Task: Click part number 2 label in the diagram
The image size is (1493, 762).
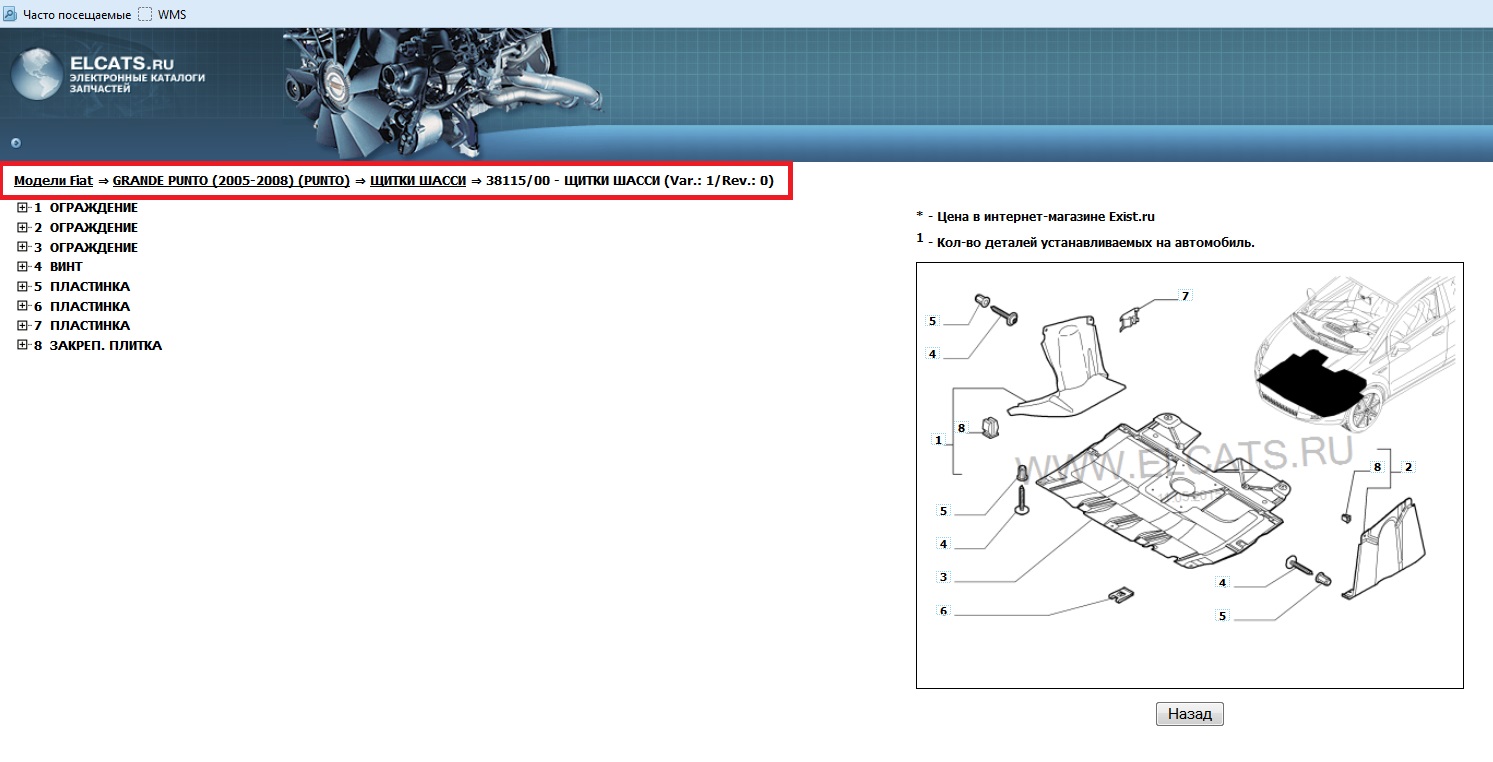Action: pyautogui.click(x=1408, y=467)
